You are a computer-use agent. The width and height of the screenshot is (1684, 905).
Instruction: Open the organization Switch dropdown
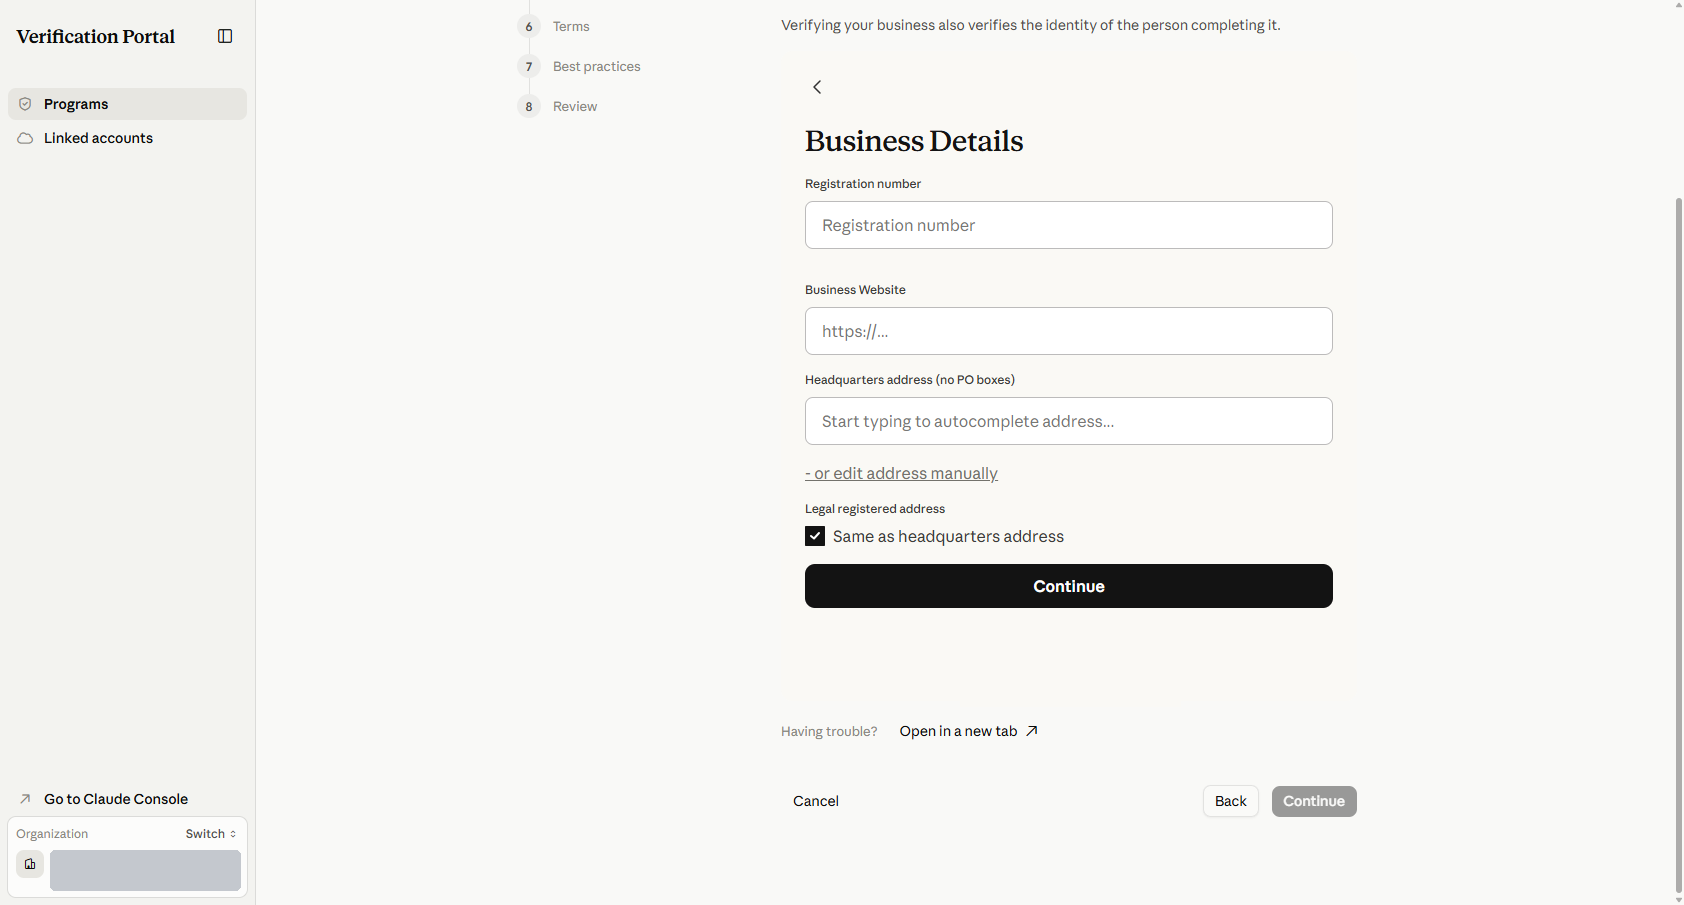211,834
